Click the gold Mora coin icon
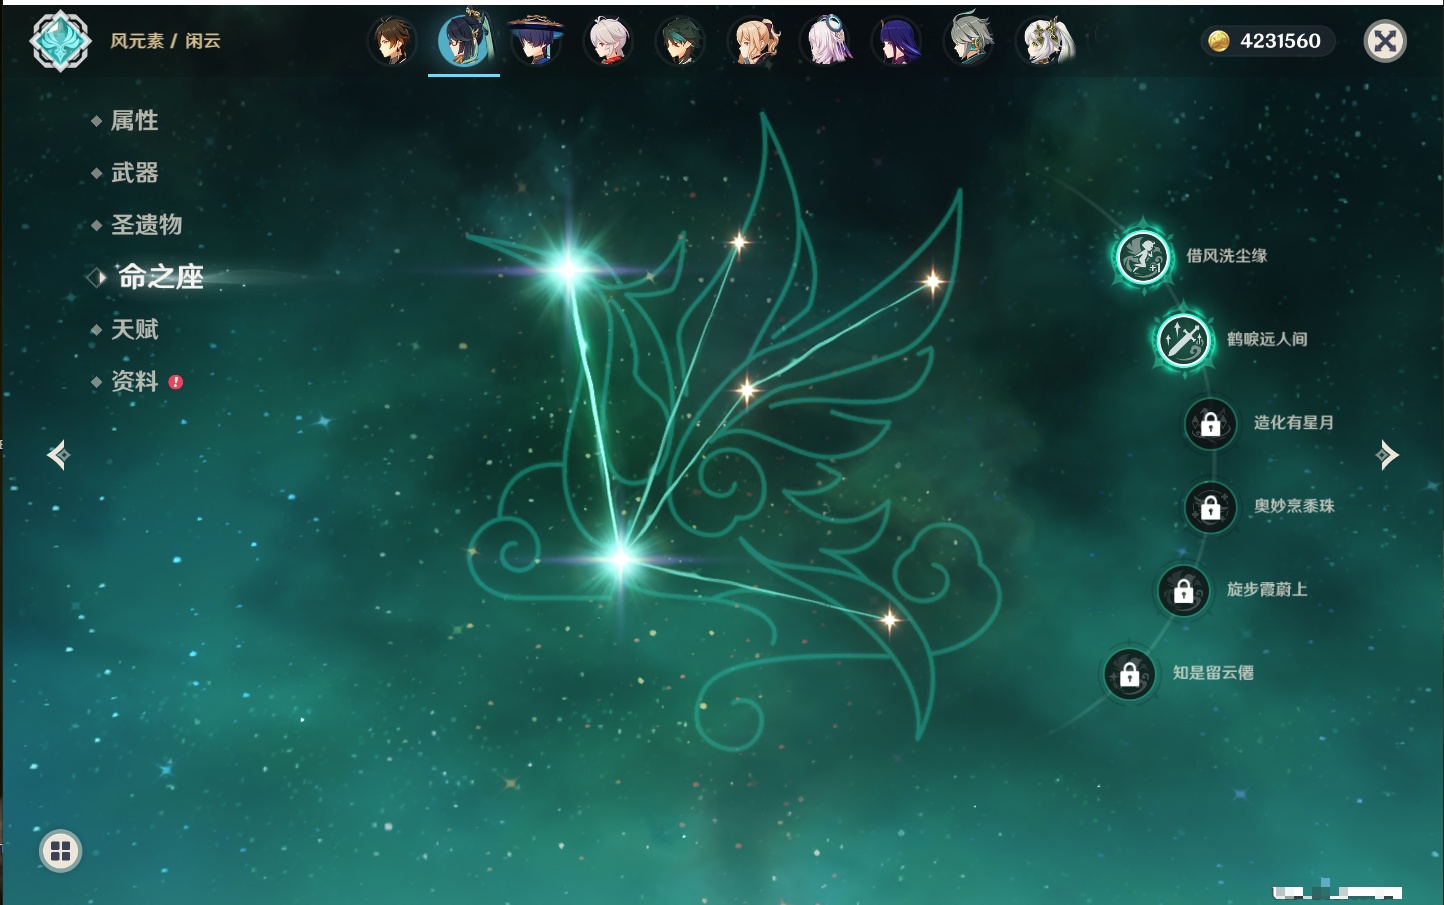Image resolution: width=1444 pixels, height=905 pixels. click(x=1219, y=41)
